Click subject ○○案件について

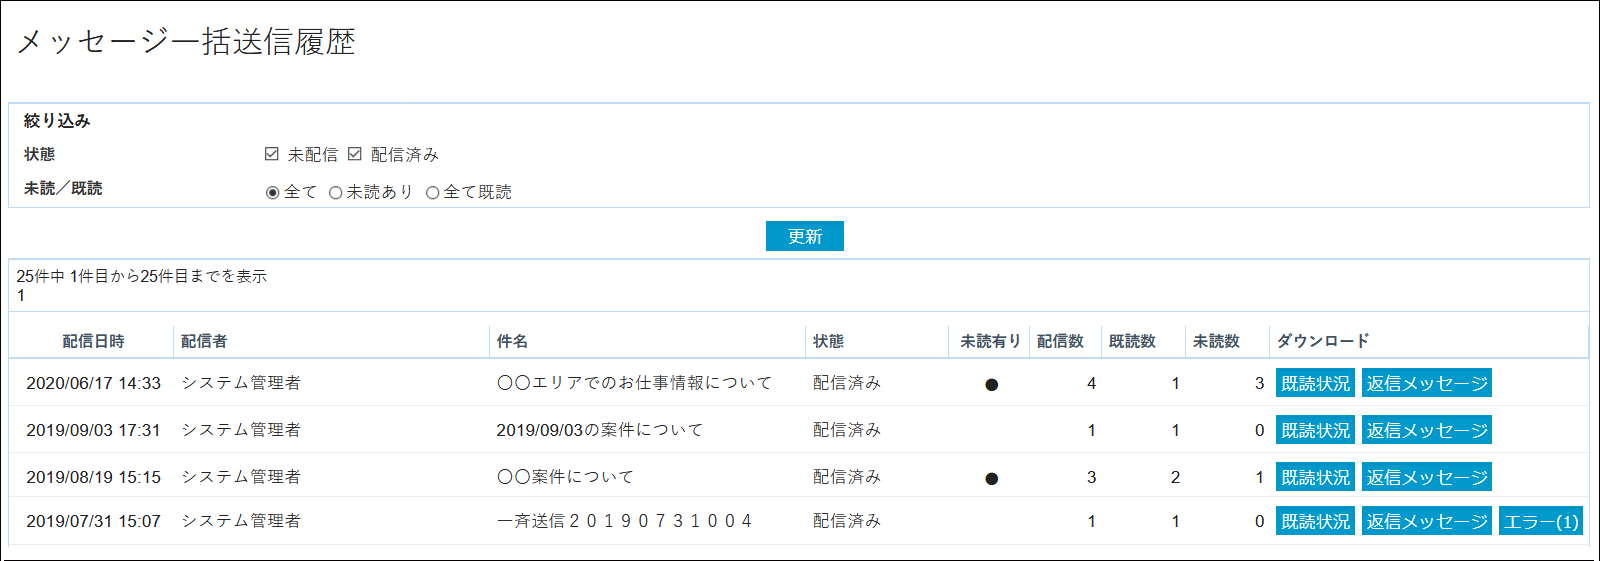point(565,477)
